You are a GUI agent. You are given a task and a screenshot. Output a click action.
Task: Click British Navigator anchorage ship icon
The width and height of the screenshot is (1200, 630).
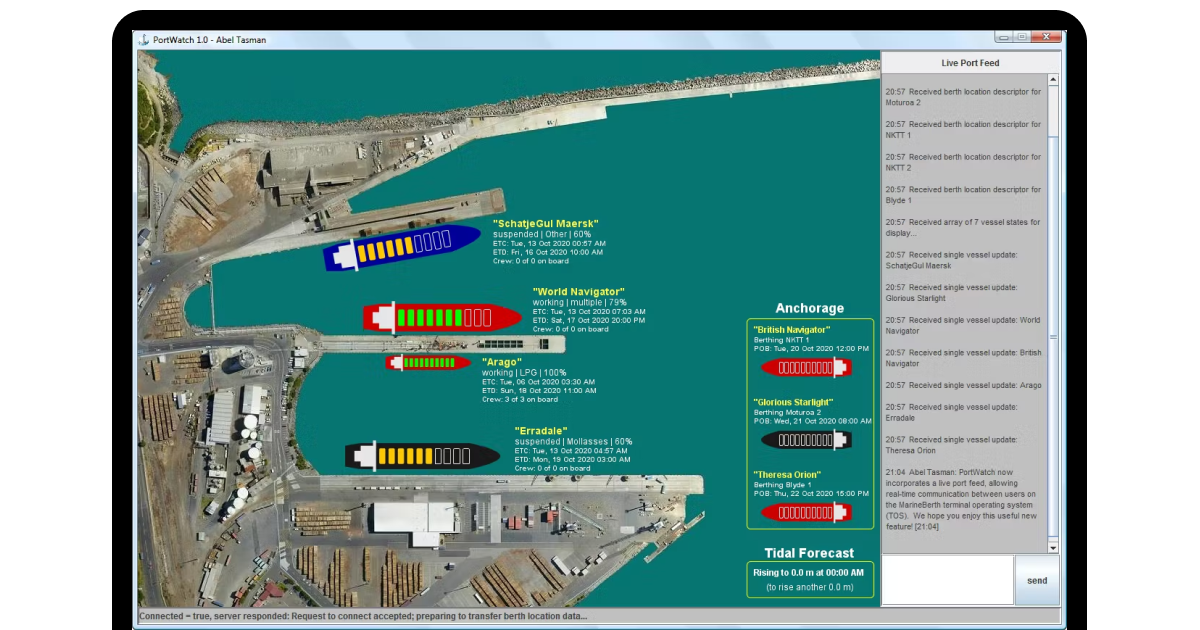(807, 367)
